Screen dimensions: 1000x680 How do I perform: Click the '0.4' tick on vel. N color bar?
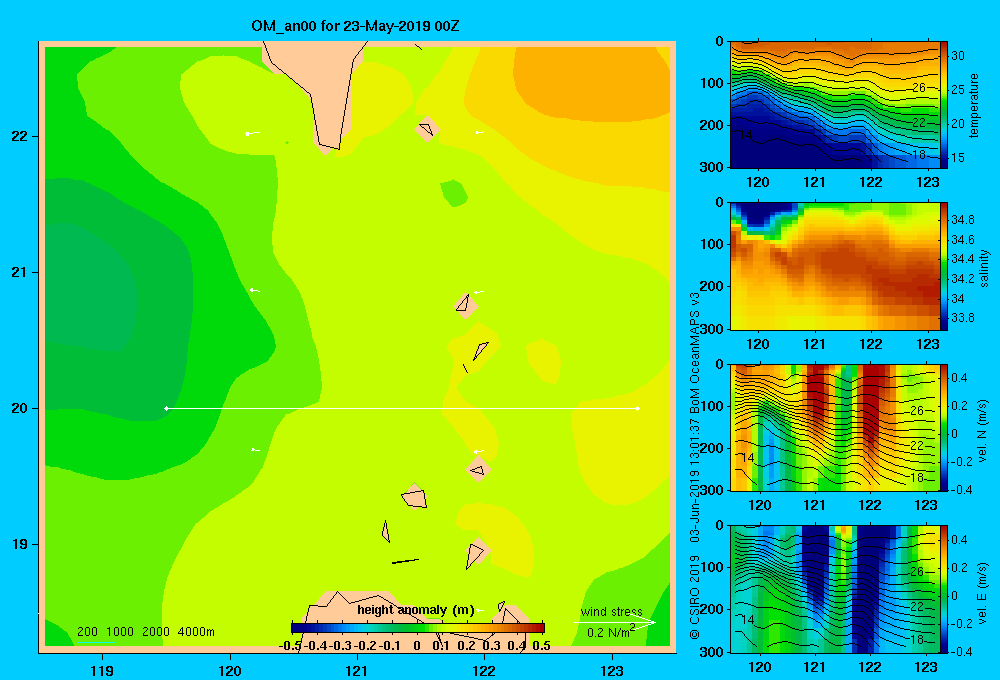tap(959, 378)
